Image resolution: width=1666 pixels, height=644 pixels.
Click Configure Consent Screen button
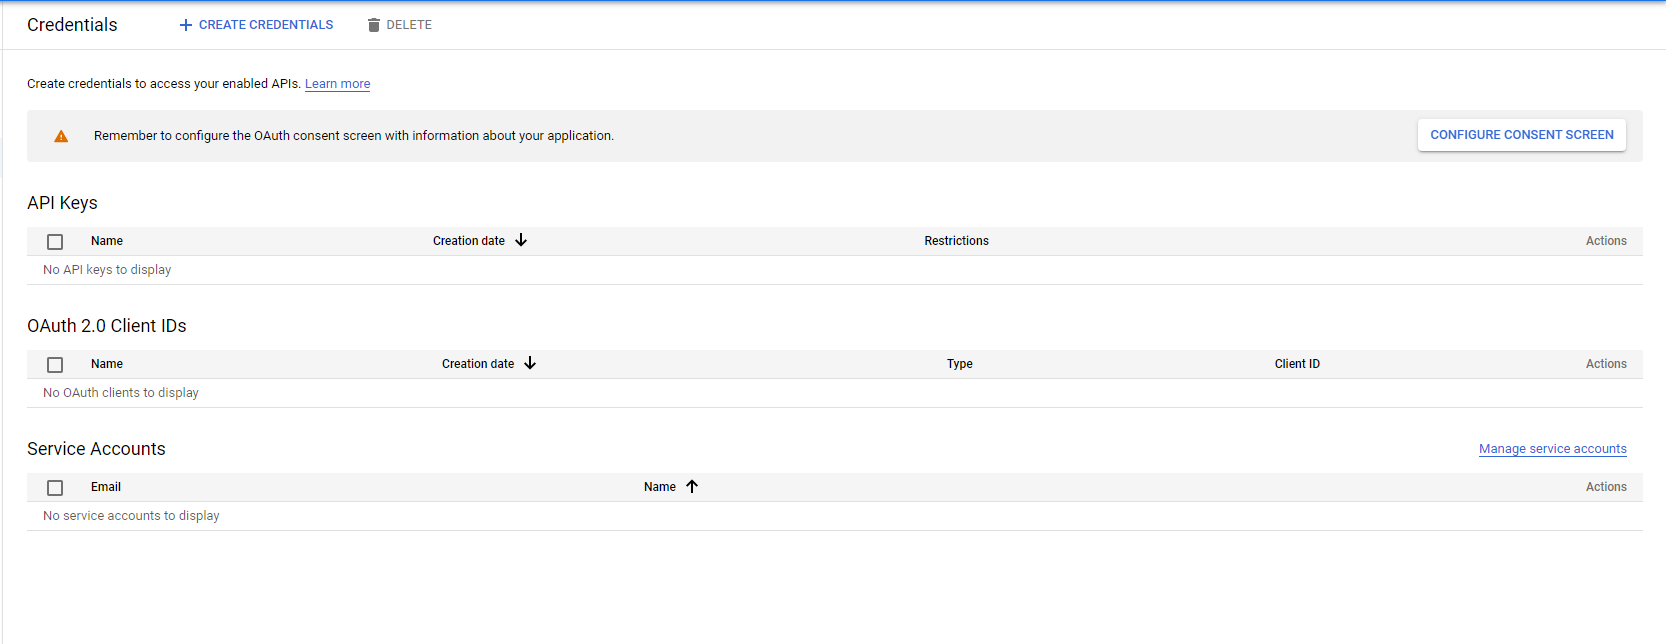pyautogui.click(x=1521, y=135)
